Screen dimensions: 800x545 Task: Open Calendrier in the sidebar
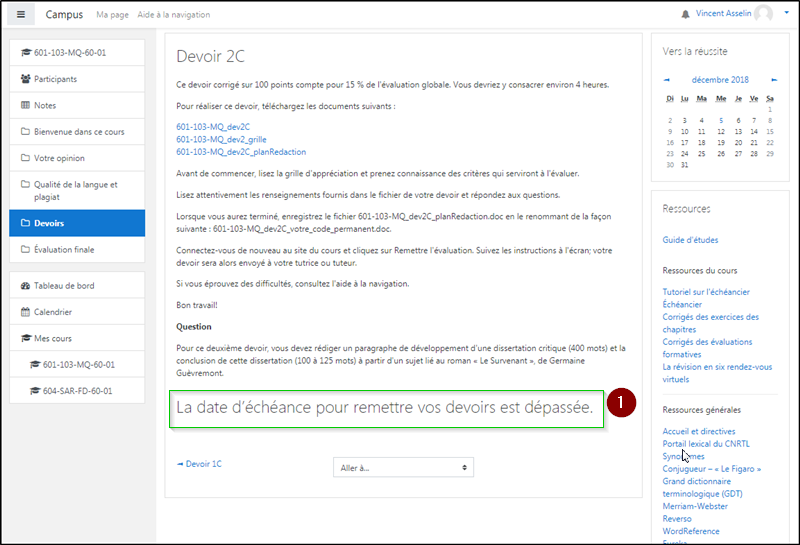(x=52, y=312)
